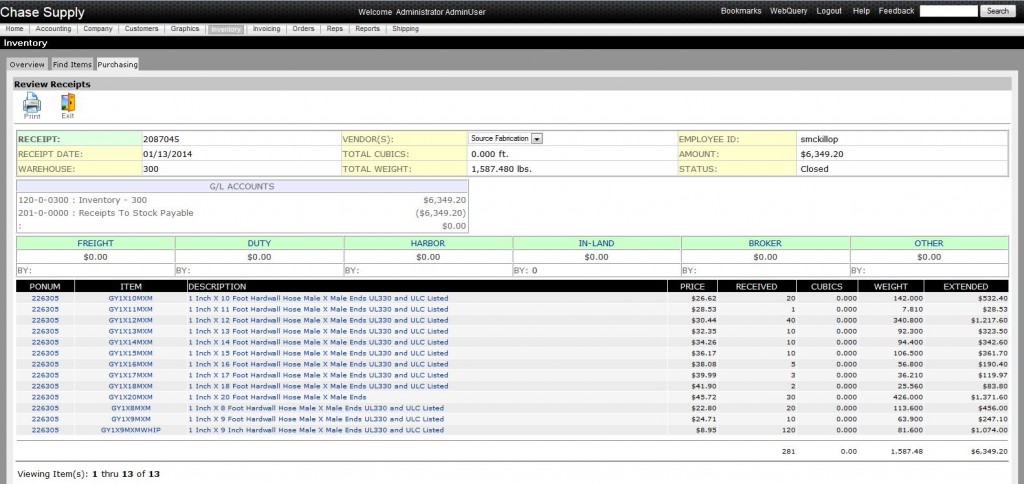Open the Bookmarks link

[x=741, y=11]
